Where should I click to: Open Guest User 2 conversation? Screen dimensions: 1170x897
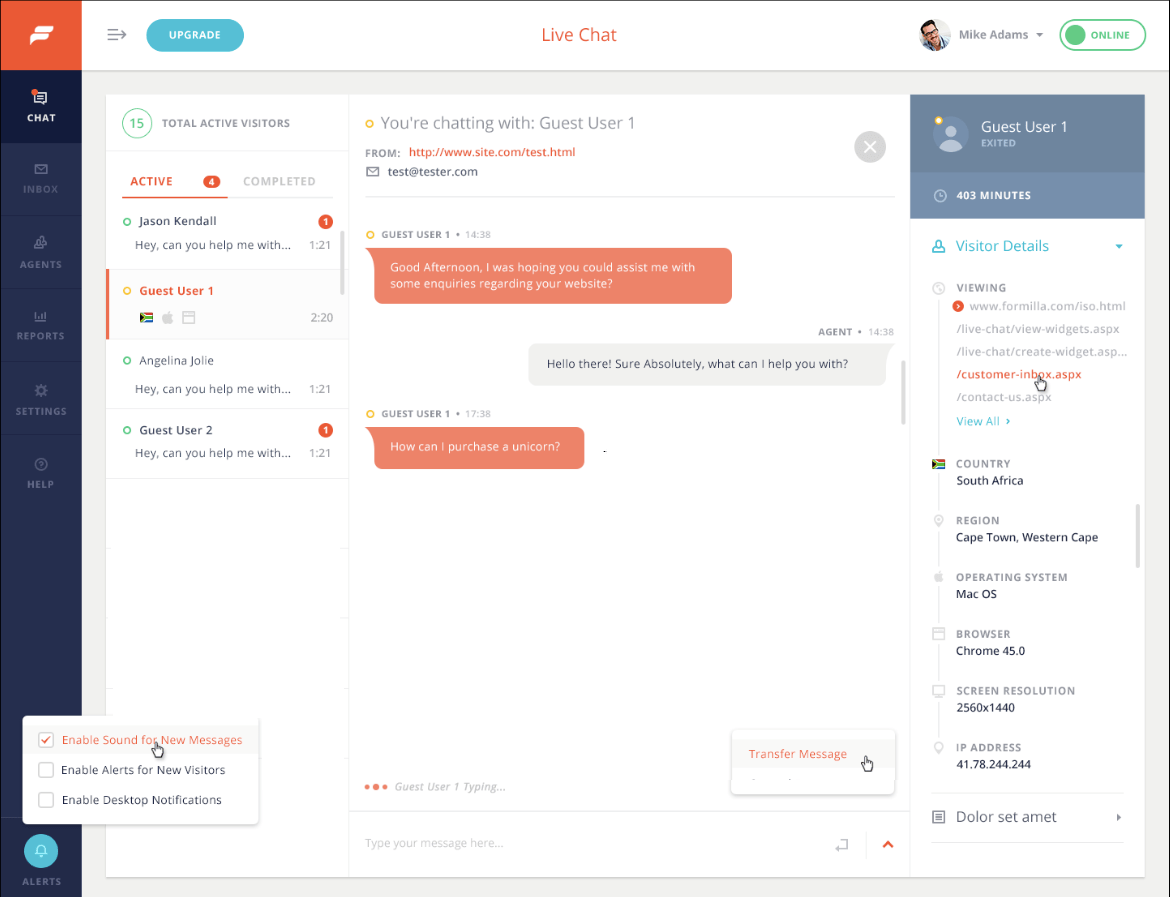click(227, 443)
